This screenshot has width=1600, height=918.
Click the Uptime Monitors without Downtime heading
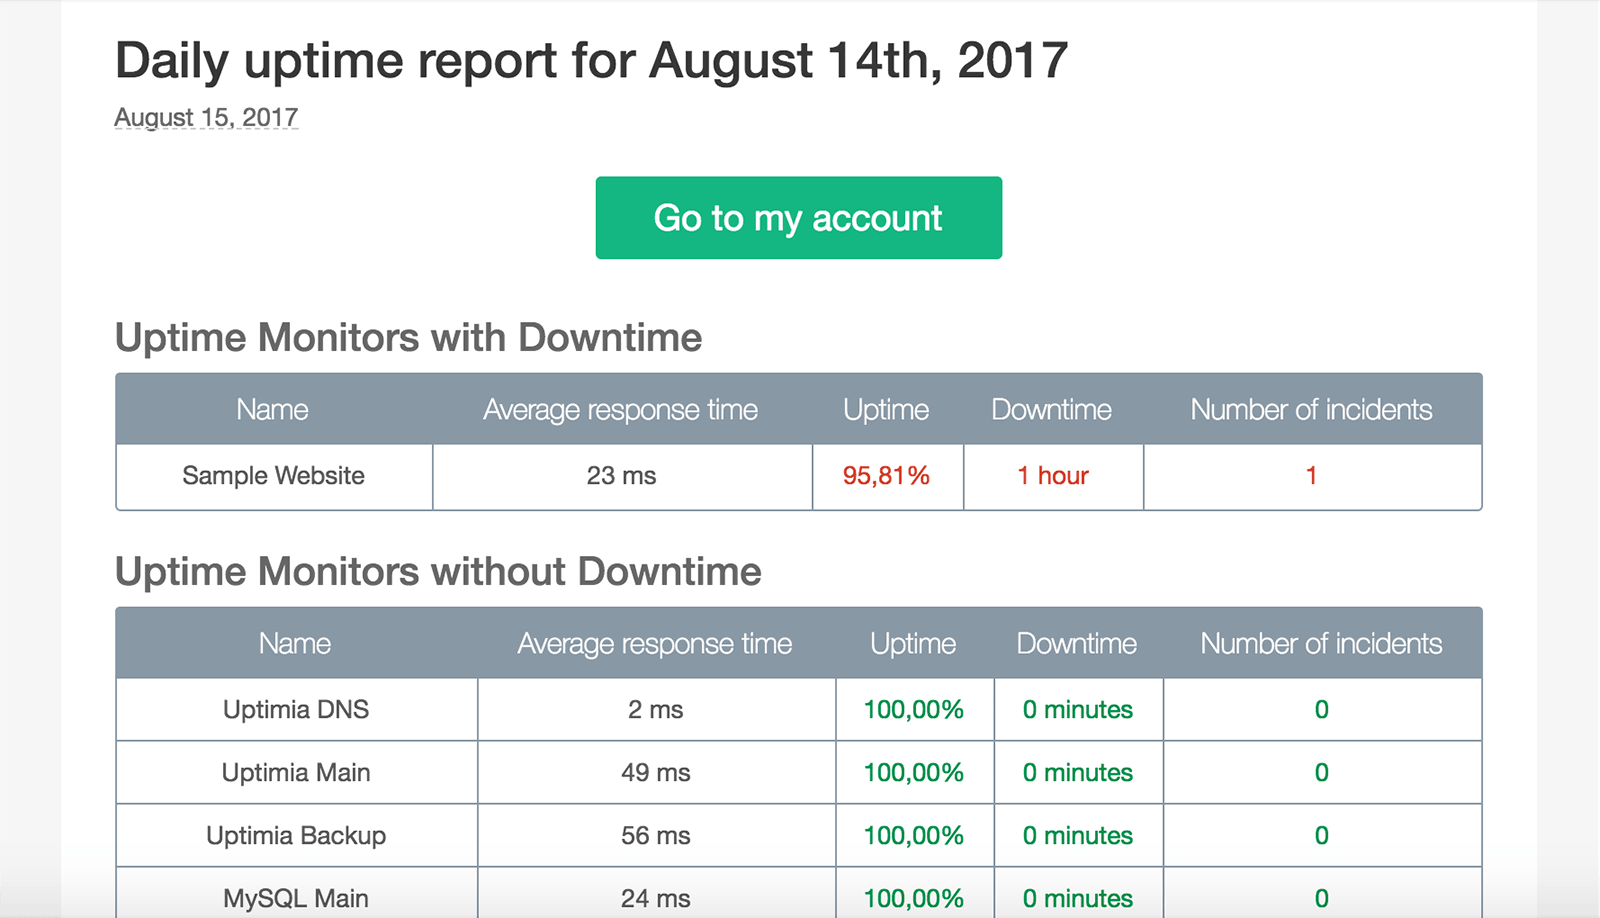438,571
